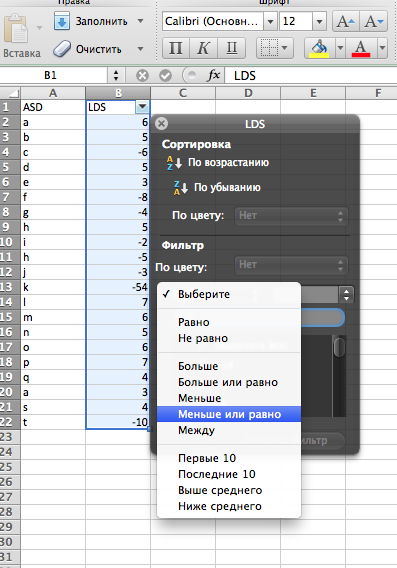Open font color dropdown arrow
Image resolution: width=397 pixels, height=568 pixels.
(382, 48)
